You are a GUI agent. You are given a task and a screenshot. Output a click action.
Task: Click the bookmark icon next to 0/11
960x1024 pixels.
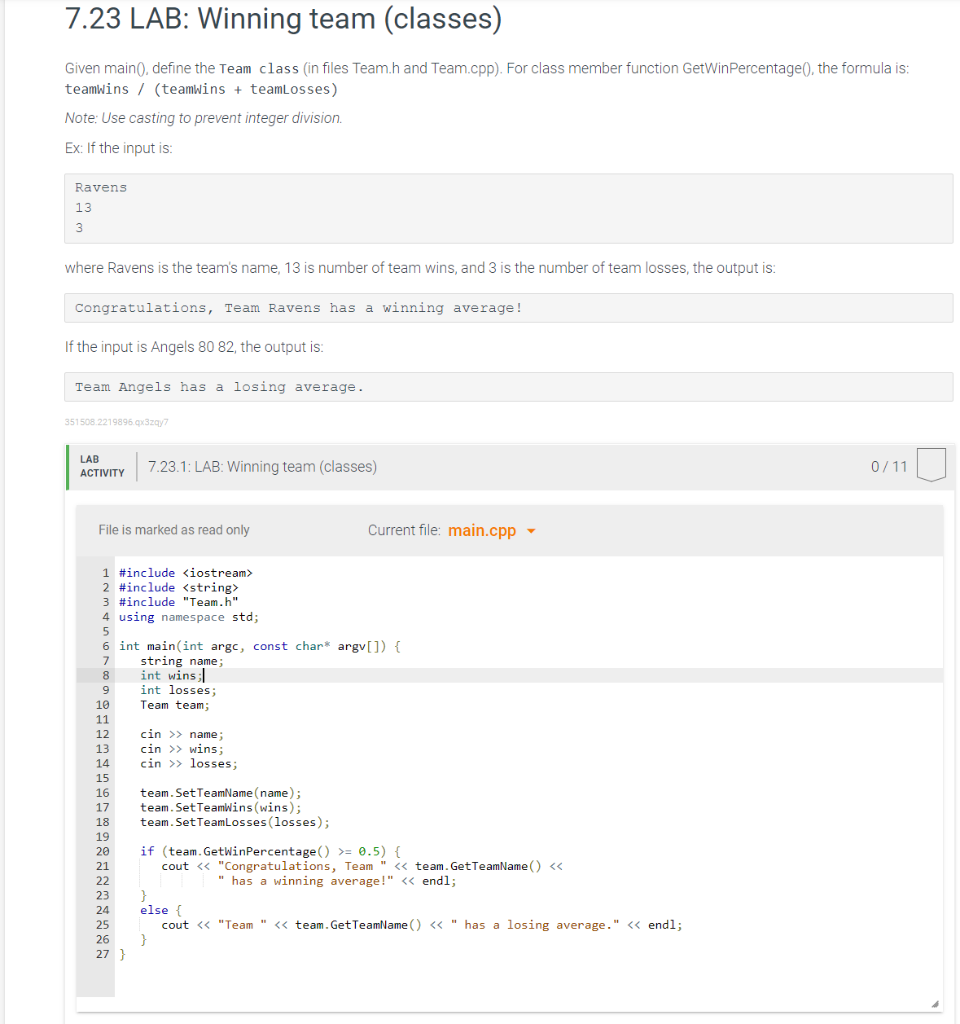tap(930, 463)
